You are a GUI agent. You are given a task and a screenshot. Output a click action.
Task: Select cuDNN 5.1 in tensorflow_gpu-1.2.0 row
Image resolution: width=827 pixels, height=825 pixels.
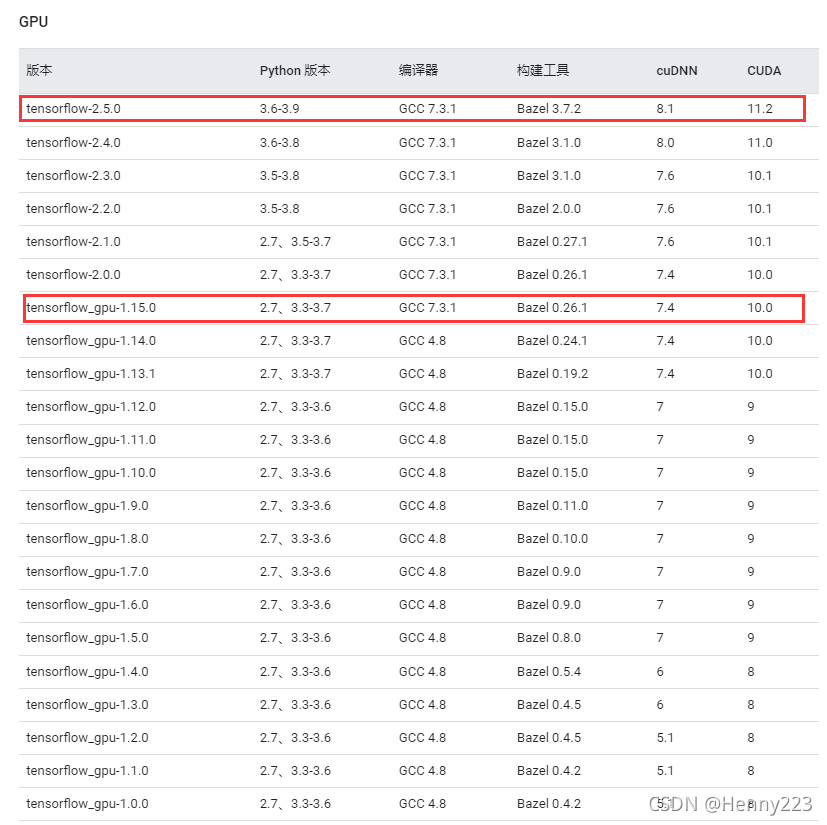pyautogui.click(x=665, y=738)
